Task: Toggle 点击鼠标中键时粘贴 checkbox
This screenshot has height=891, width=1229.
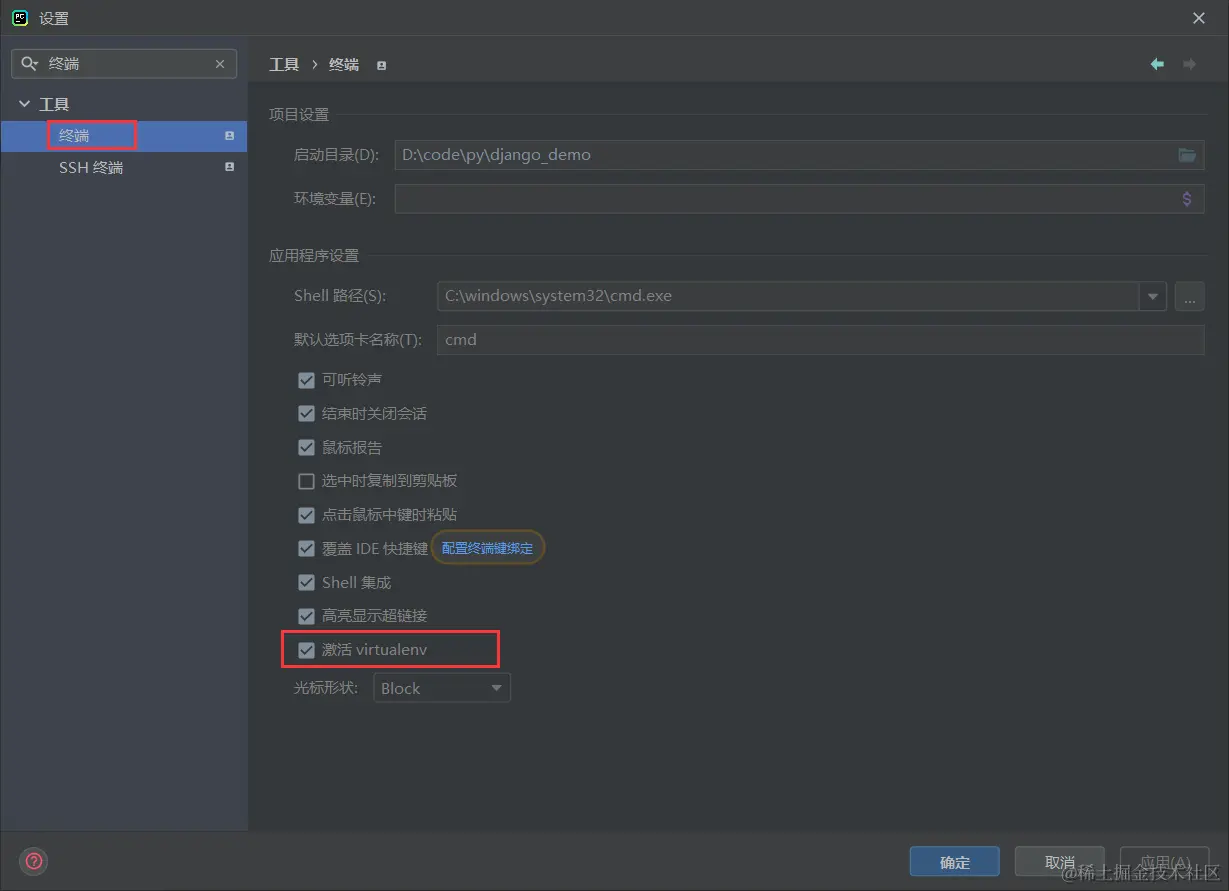Action: pos(306,515)
